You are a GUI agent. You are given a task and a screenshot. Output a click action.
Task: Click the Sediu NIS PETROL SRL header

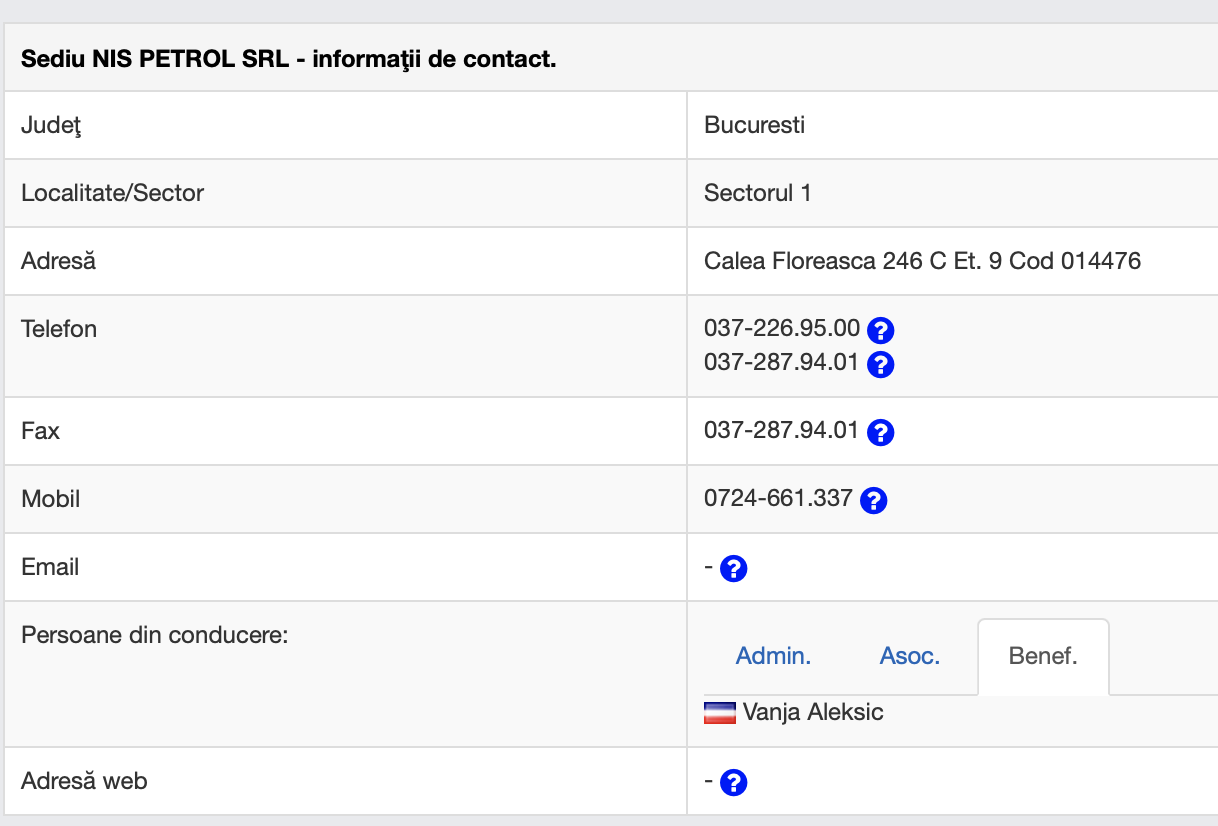[288, 59]
